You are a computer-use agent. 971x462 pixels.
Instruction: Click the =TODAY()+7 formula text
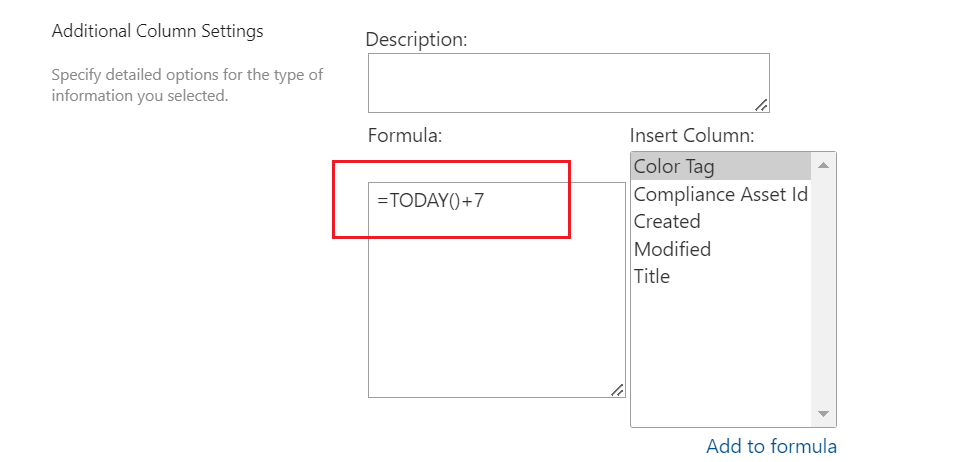pos(431,200)
